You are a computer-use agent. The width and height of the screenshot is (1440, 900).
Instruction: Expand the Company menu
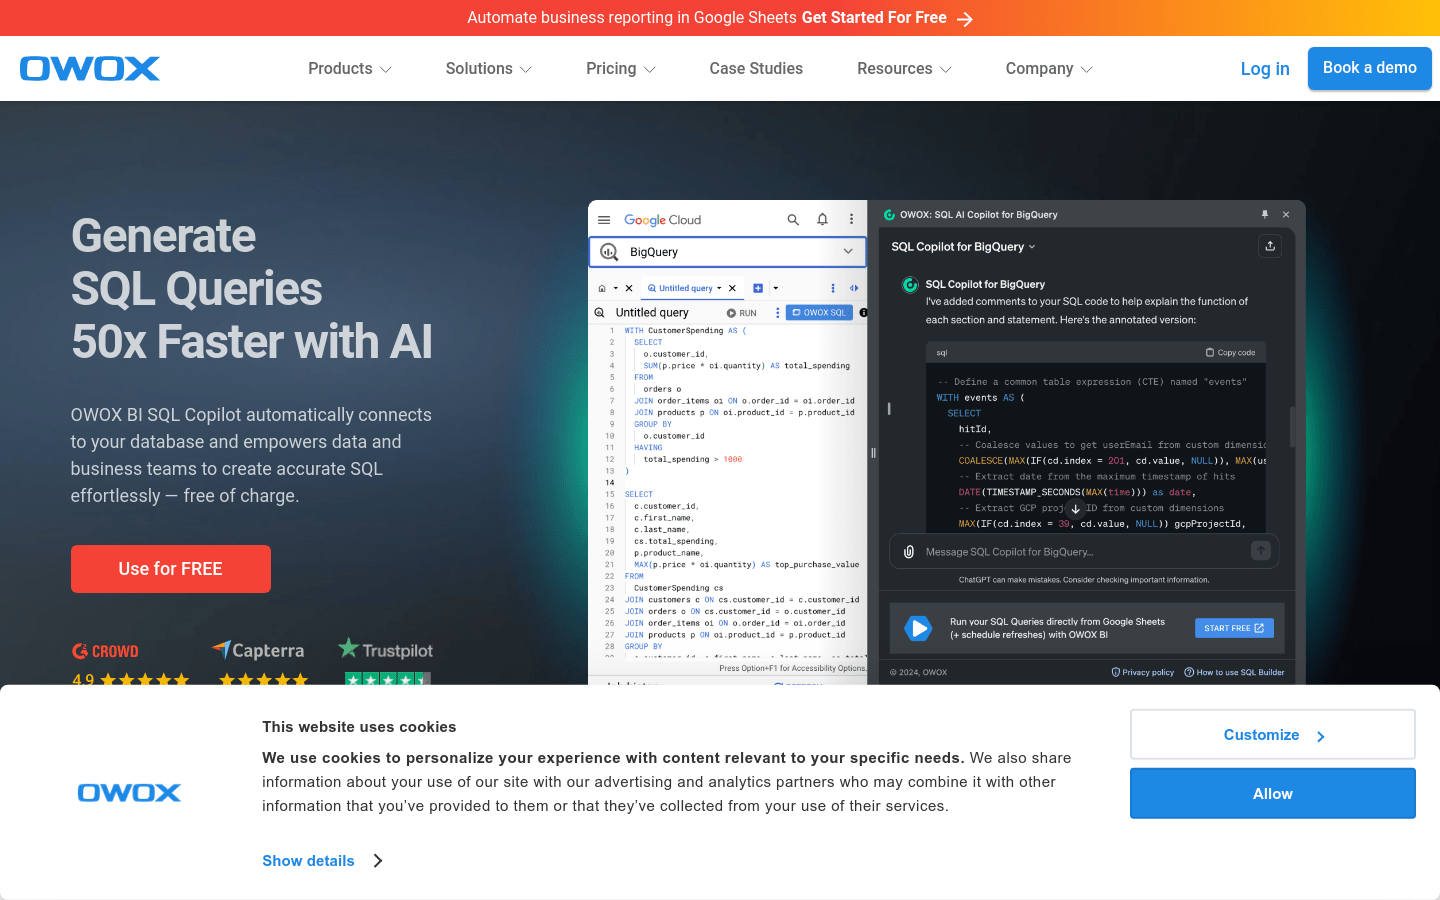1048,69
